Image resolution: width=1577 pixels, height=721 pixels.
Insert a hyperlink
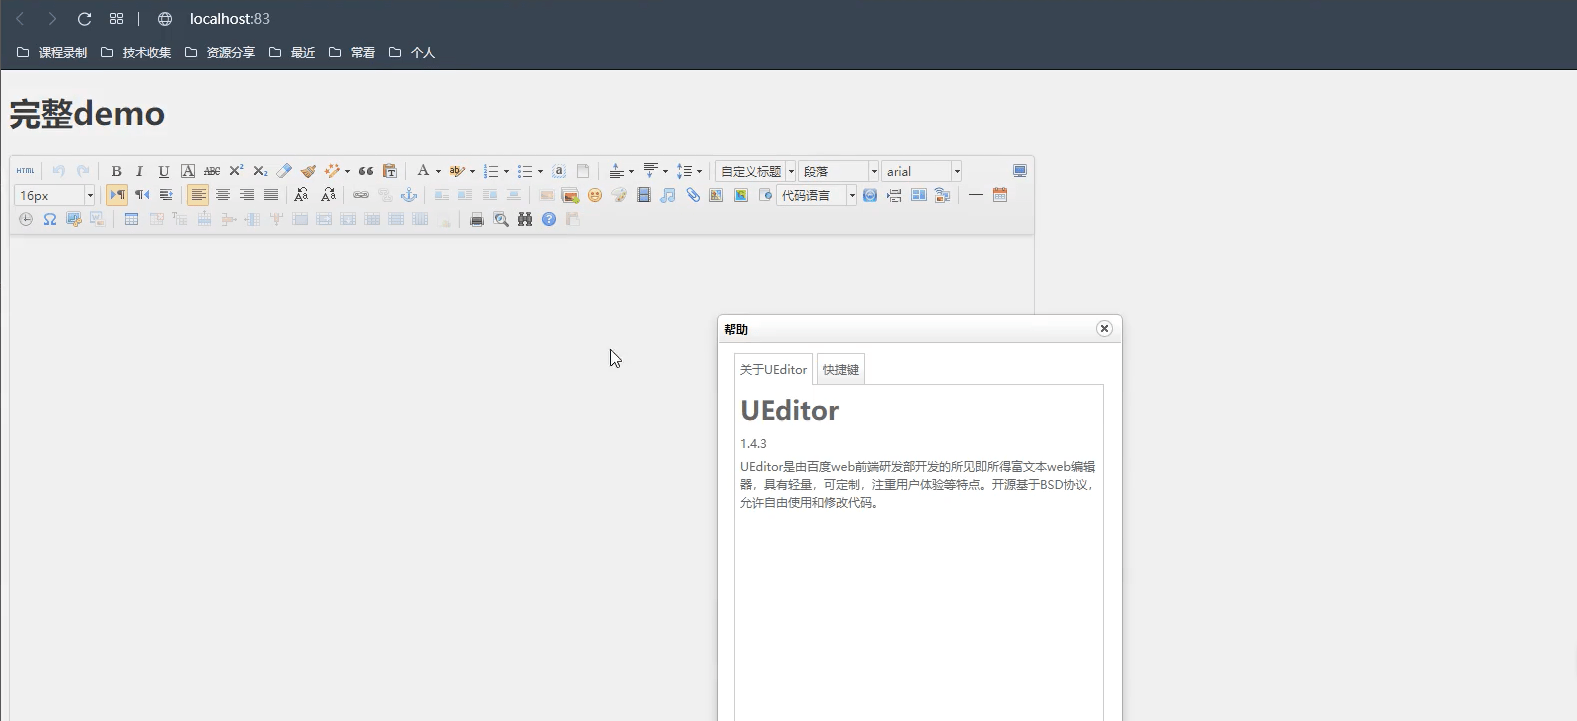point(361,195)
